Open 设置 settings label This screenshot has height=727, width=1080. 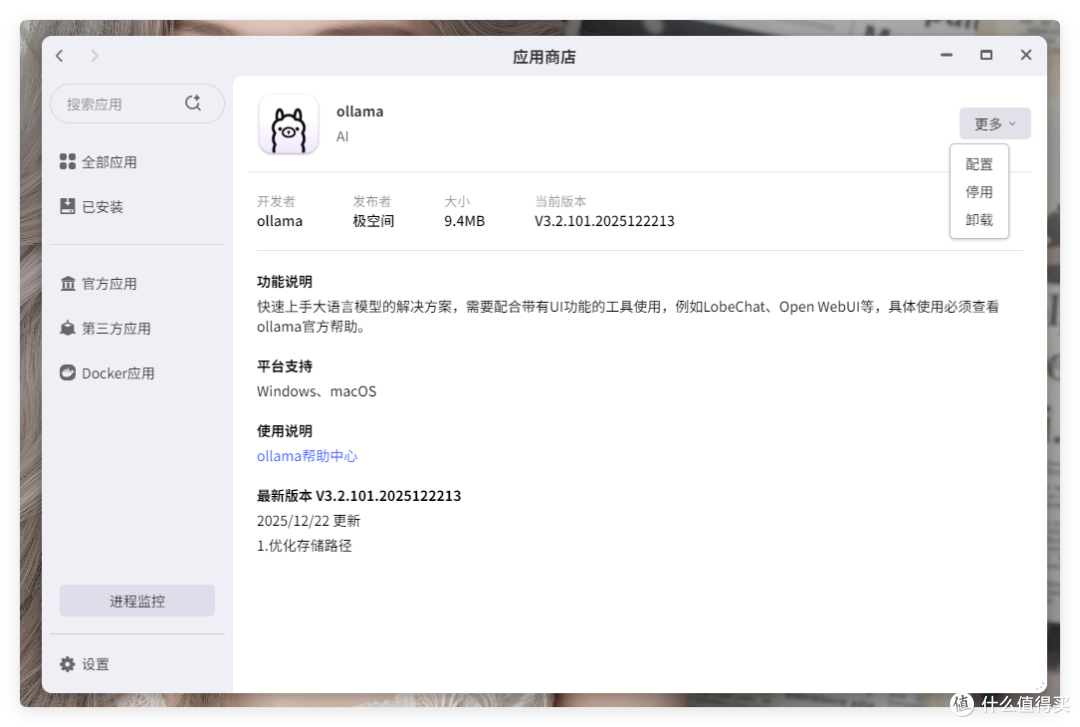point(95,664)
